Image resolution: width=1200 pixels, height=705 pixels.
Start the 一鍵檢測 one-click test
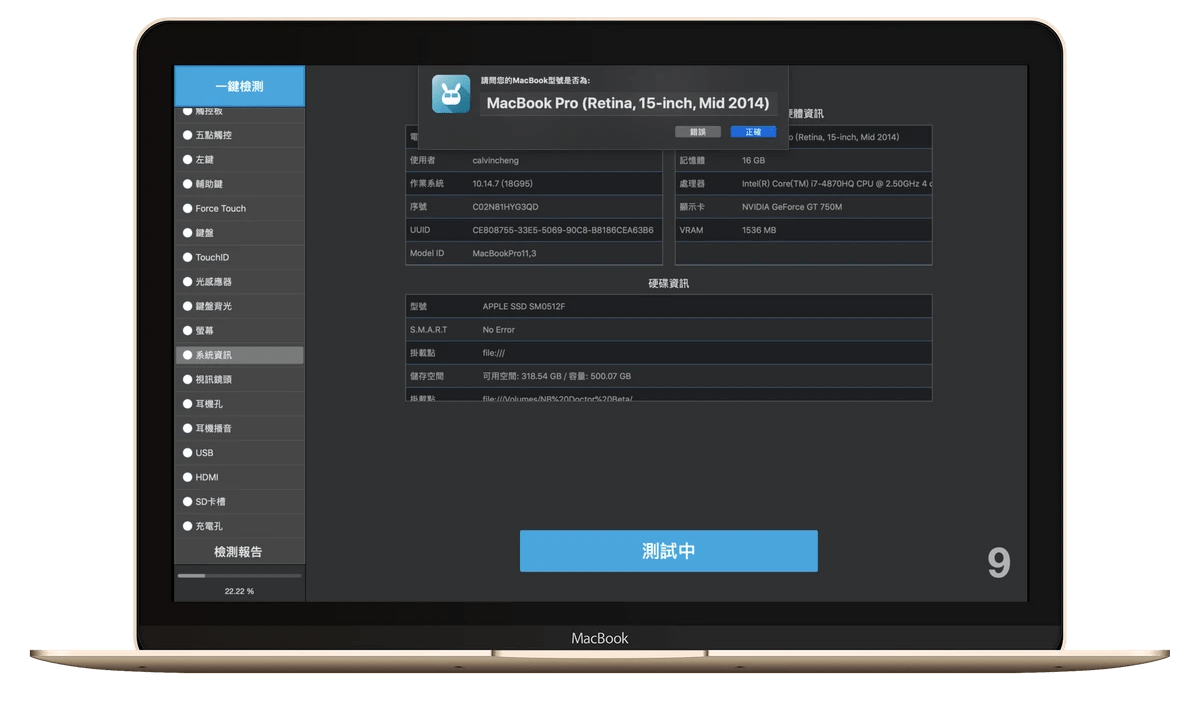pyautogui.click(x=240, y=87)
